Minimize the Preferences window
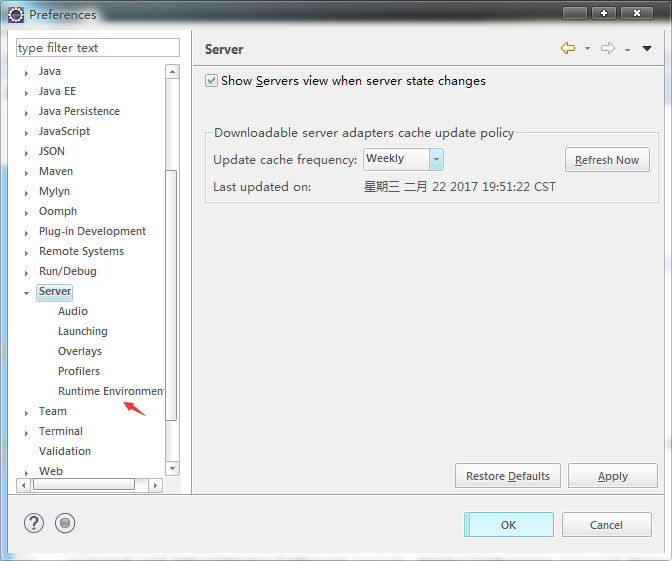 (x=575, y=13)
